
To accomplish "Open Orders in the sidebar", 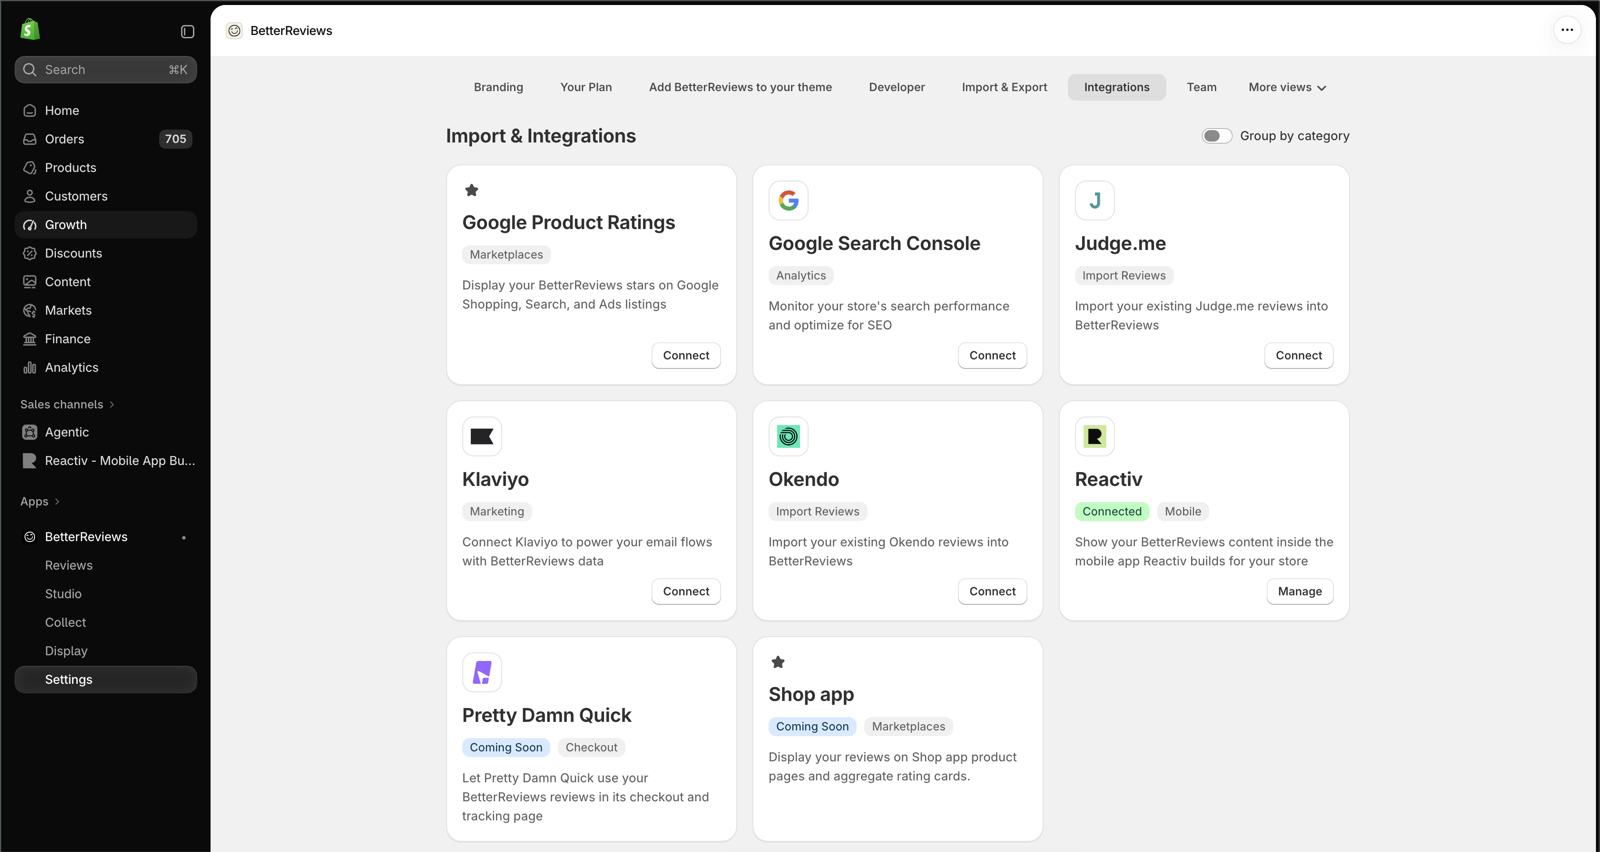I will (106, 139).
